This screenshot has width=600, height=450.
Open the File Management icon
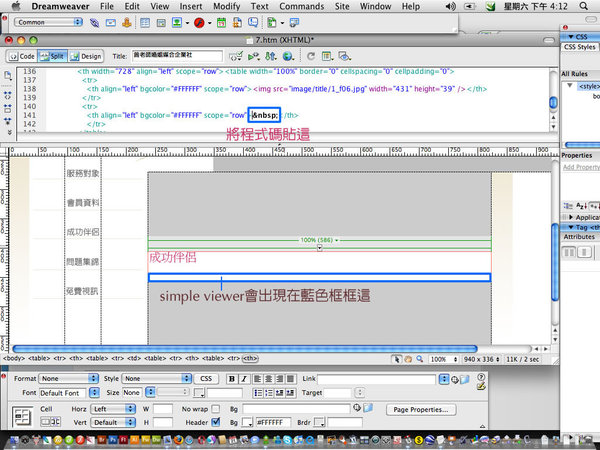pyautogui.click(x=271, y=57)
